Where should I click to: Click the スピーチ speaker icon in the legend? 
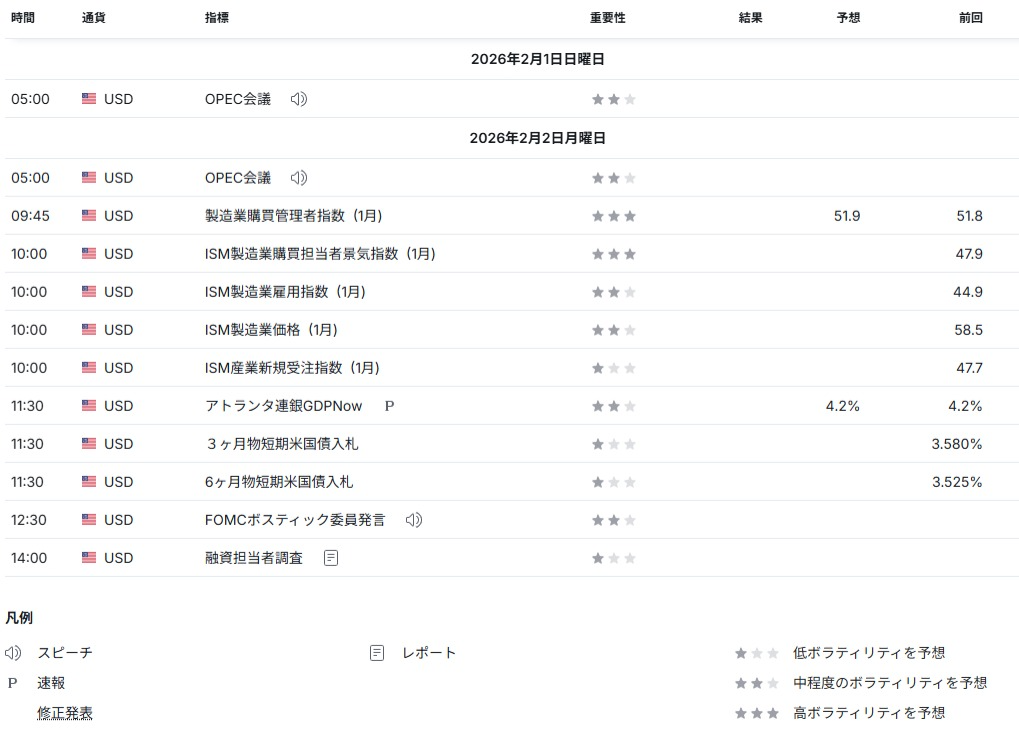pyautogui.click(x=13, y=653)
